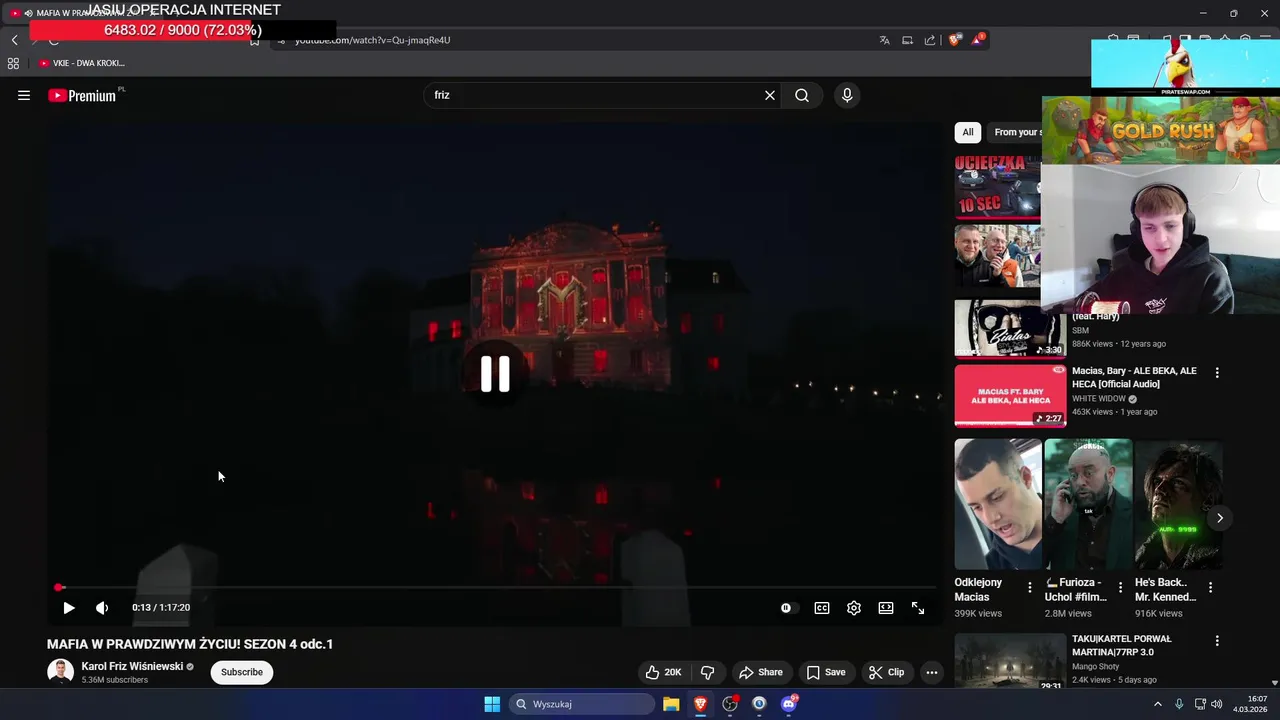Open TAKUJKARTEL PORWAŁ MARTINA|77RP 3.0 video
The height and width of the screenshot is (720, 1280).
1121,645
